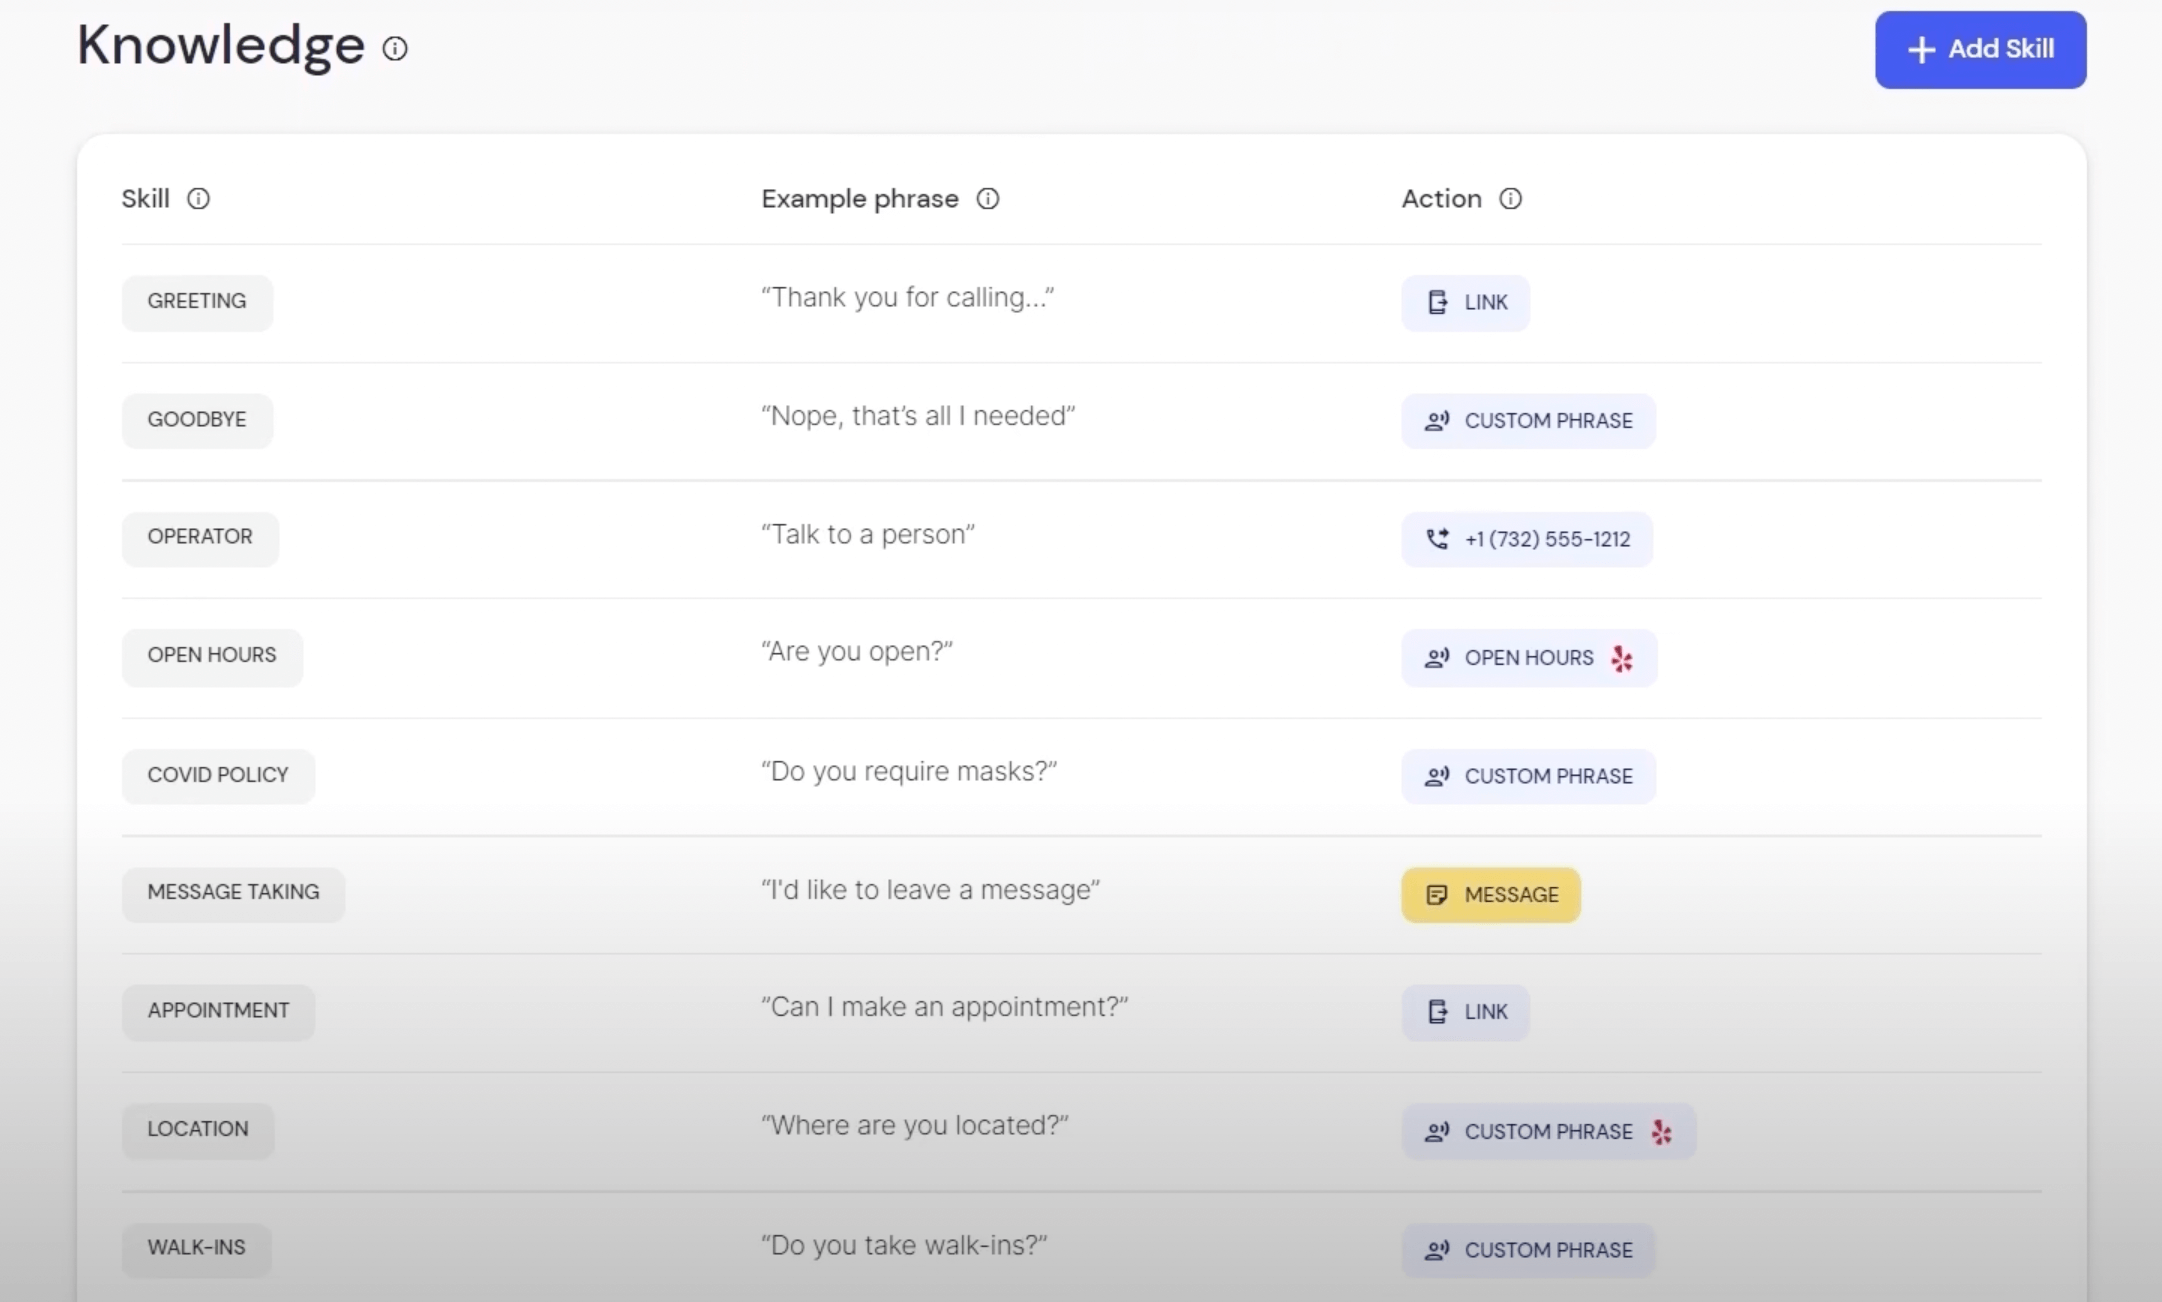Screen dimensions: 2162x1302
Task: Click the phrase "Nope, that's all I needed"
Action: tap(918, 416)
